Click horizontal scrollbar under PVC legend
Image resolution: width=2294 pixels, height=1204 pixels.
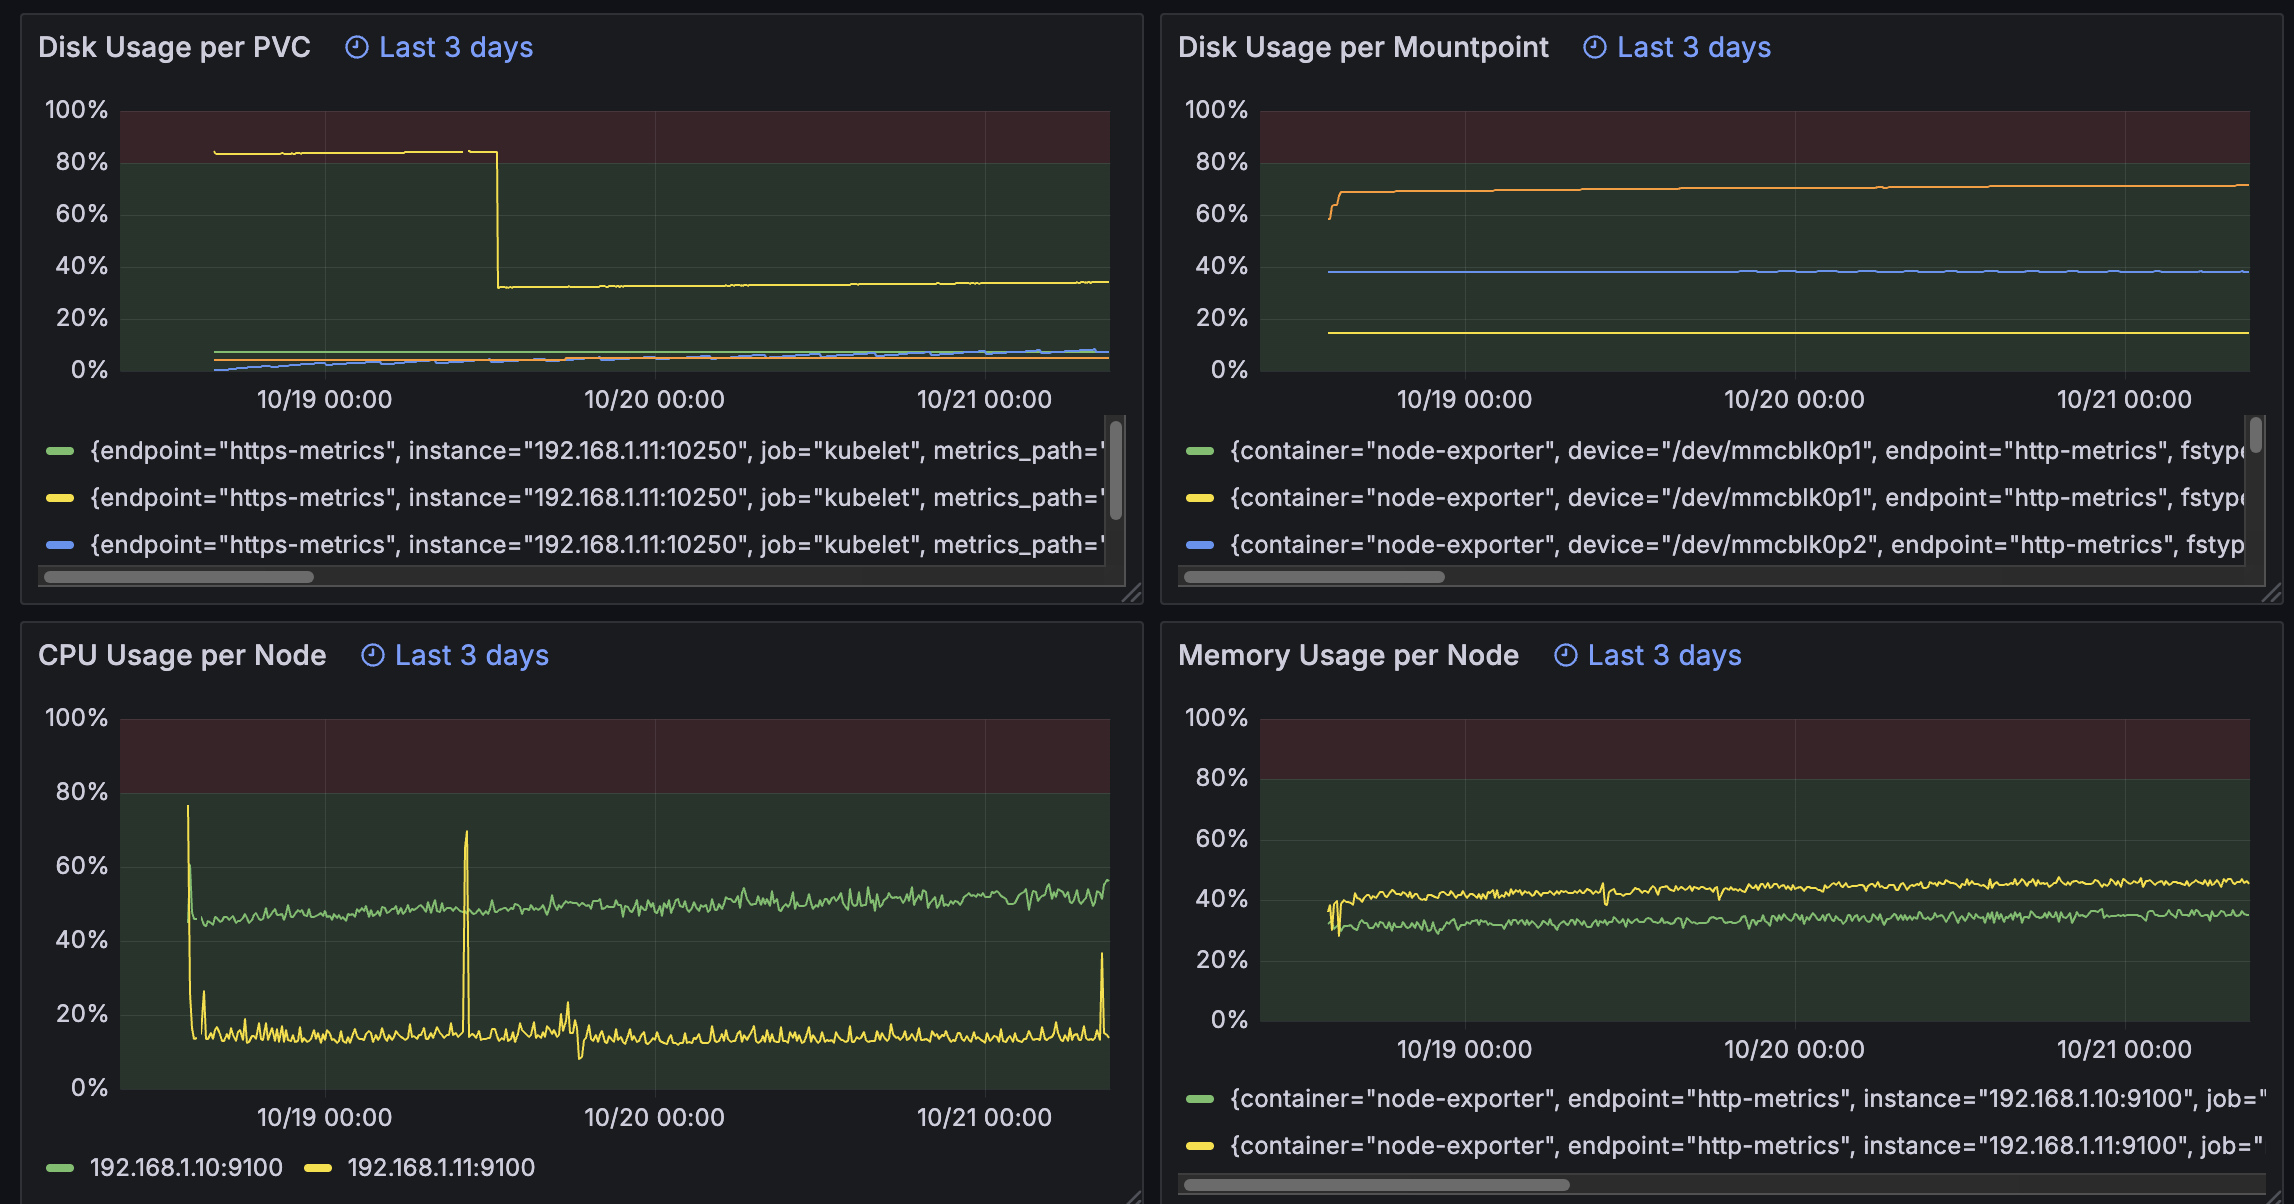click(179, 577)
